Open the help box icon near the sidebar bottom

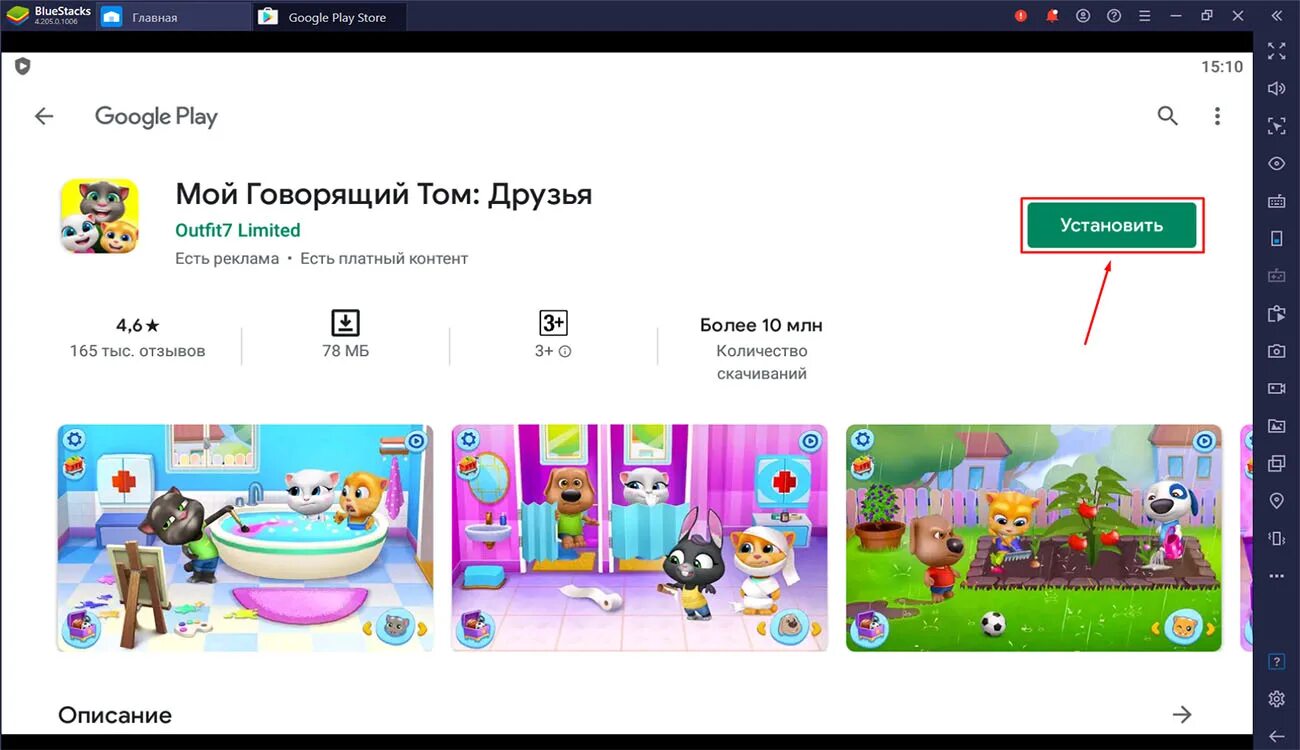[1276, 662]
